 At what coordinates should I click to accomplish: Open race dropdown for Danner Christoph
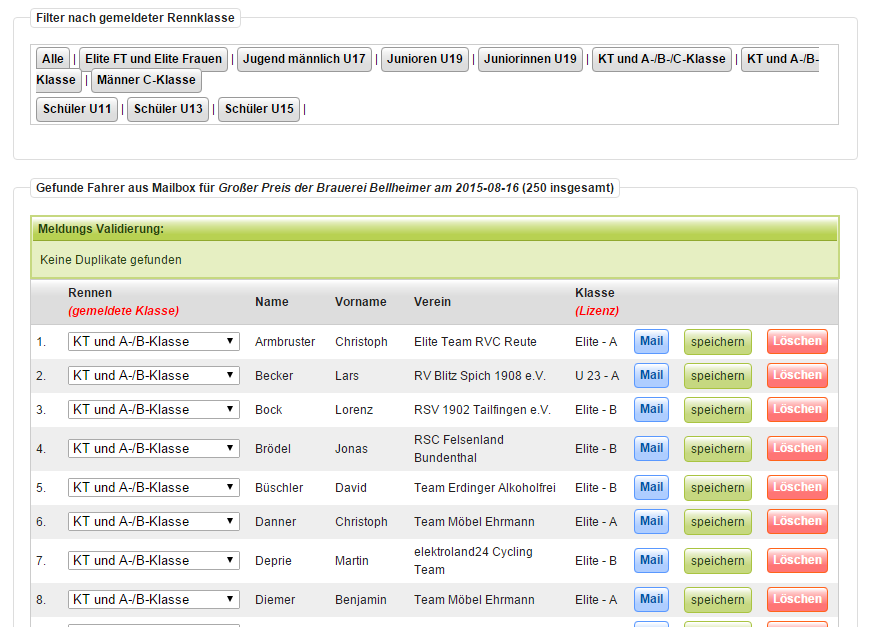point(154,522)
